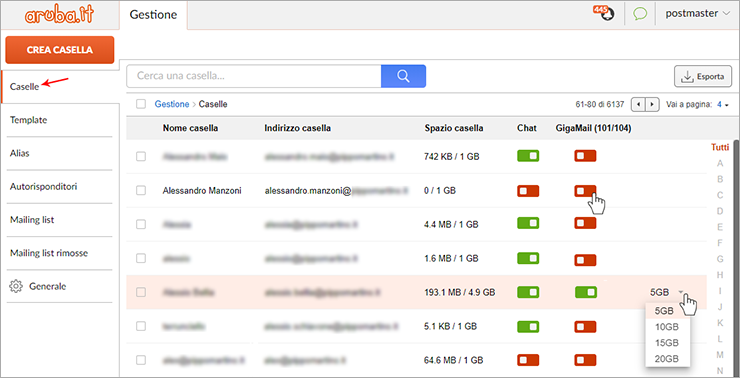Toggle Chat for the 4.4 MB row
740x378 pixels.
coord(528,223)
